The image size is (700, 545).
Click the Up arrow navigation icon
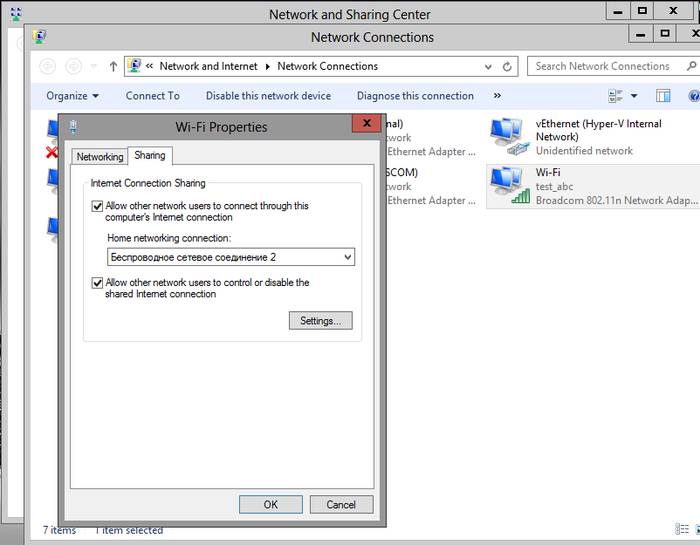click(x=112, y=67)
